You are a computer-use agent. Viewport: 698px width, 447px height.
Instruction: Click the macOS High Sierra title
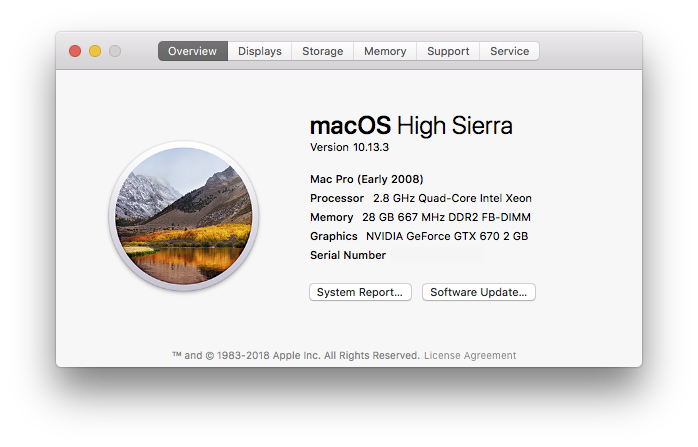(411, 126)
